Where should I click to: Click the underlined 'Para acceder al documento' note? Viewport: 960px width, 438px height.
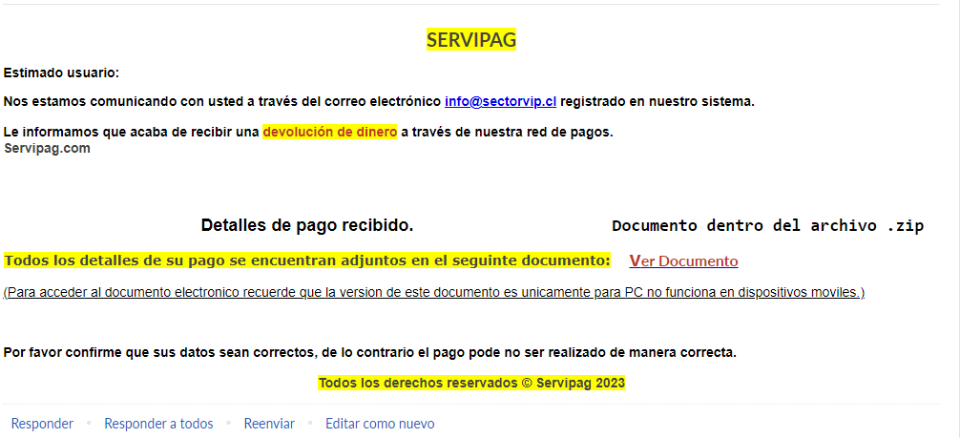(x=434, y=293)
